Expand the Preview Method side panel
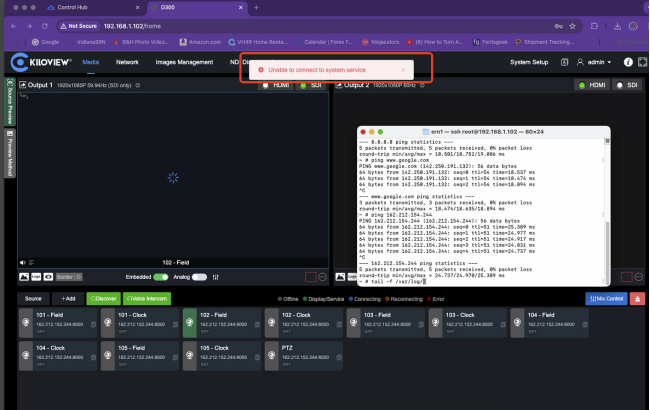650x410 pixels. [x=10, y=153]
